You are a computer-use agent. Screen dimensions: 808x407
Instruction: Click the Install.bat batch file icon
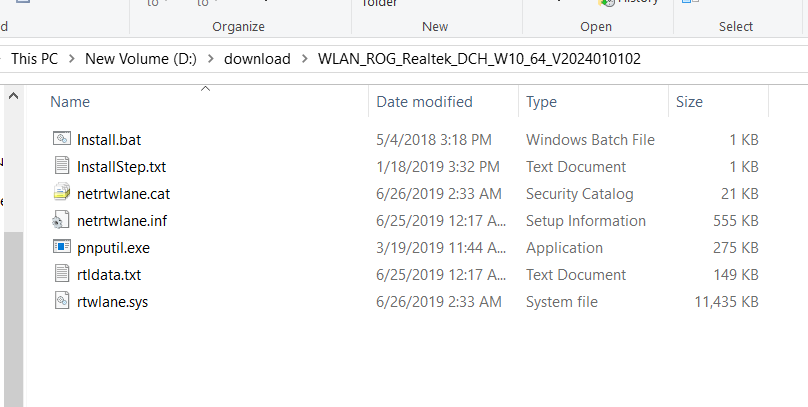[x=62, y=139]
